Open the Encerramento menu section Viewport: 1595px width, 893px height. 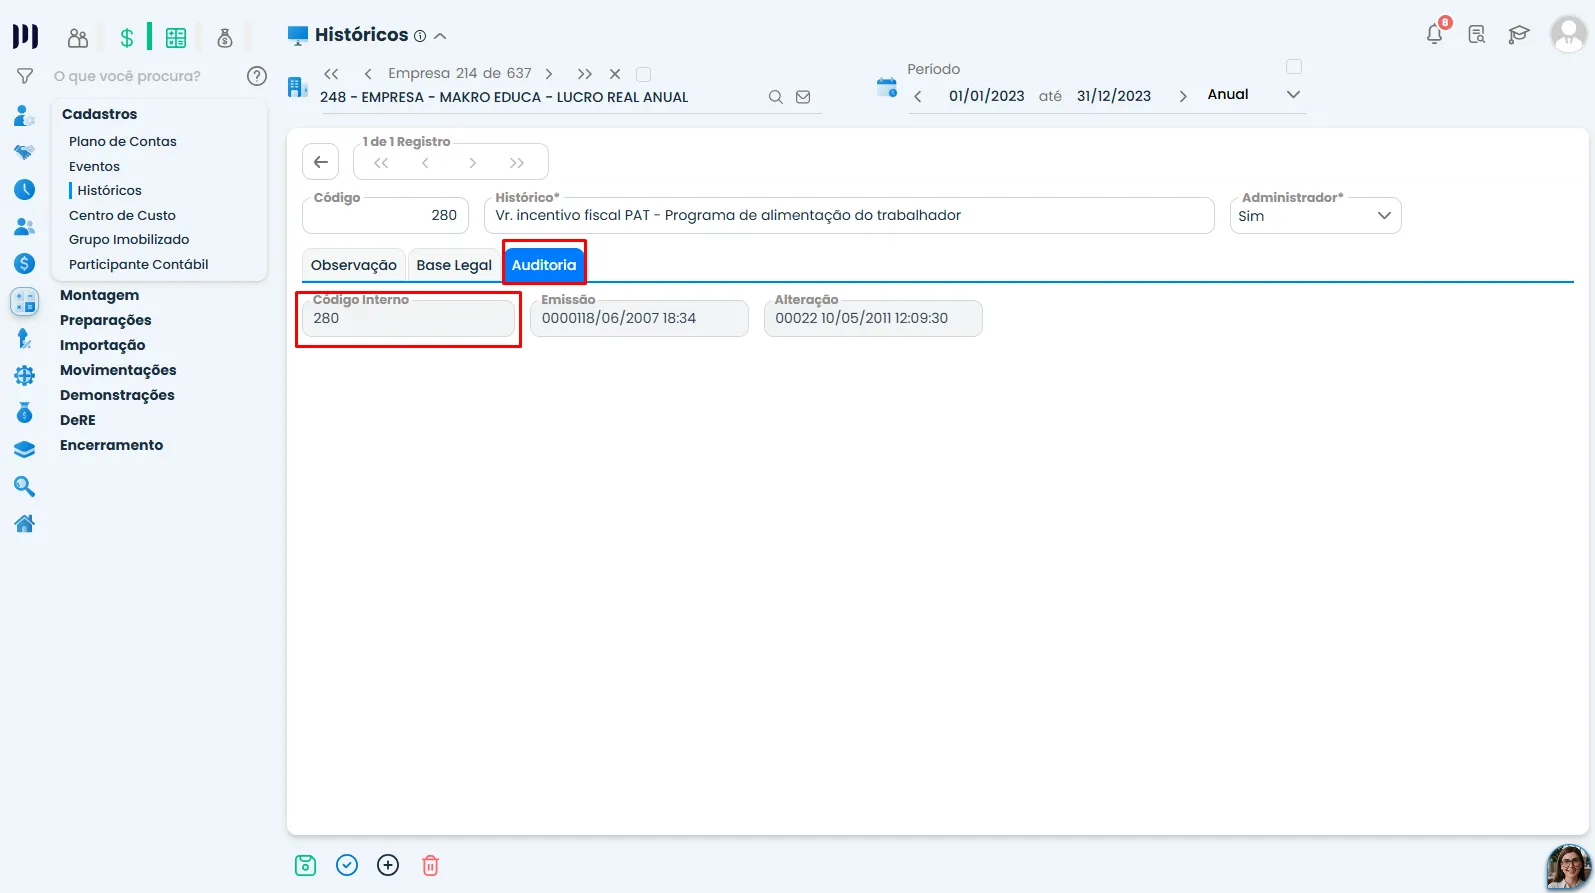point(111,445)
